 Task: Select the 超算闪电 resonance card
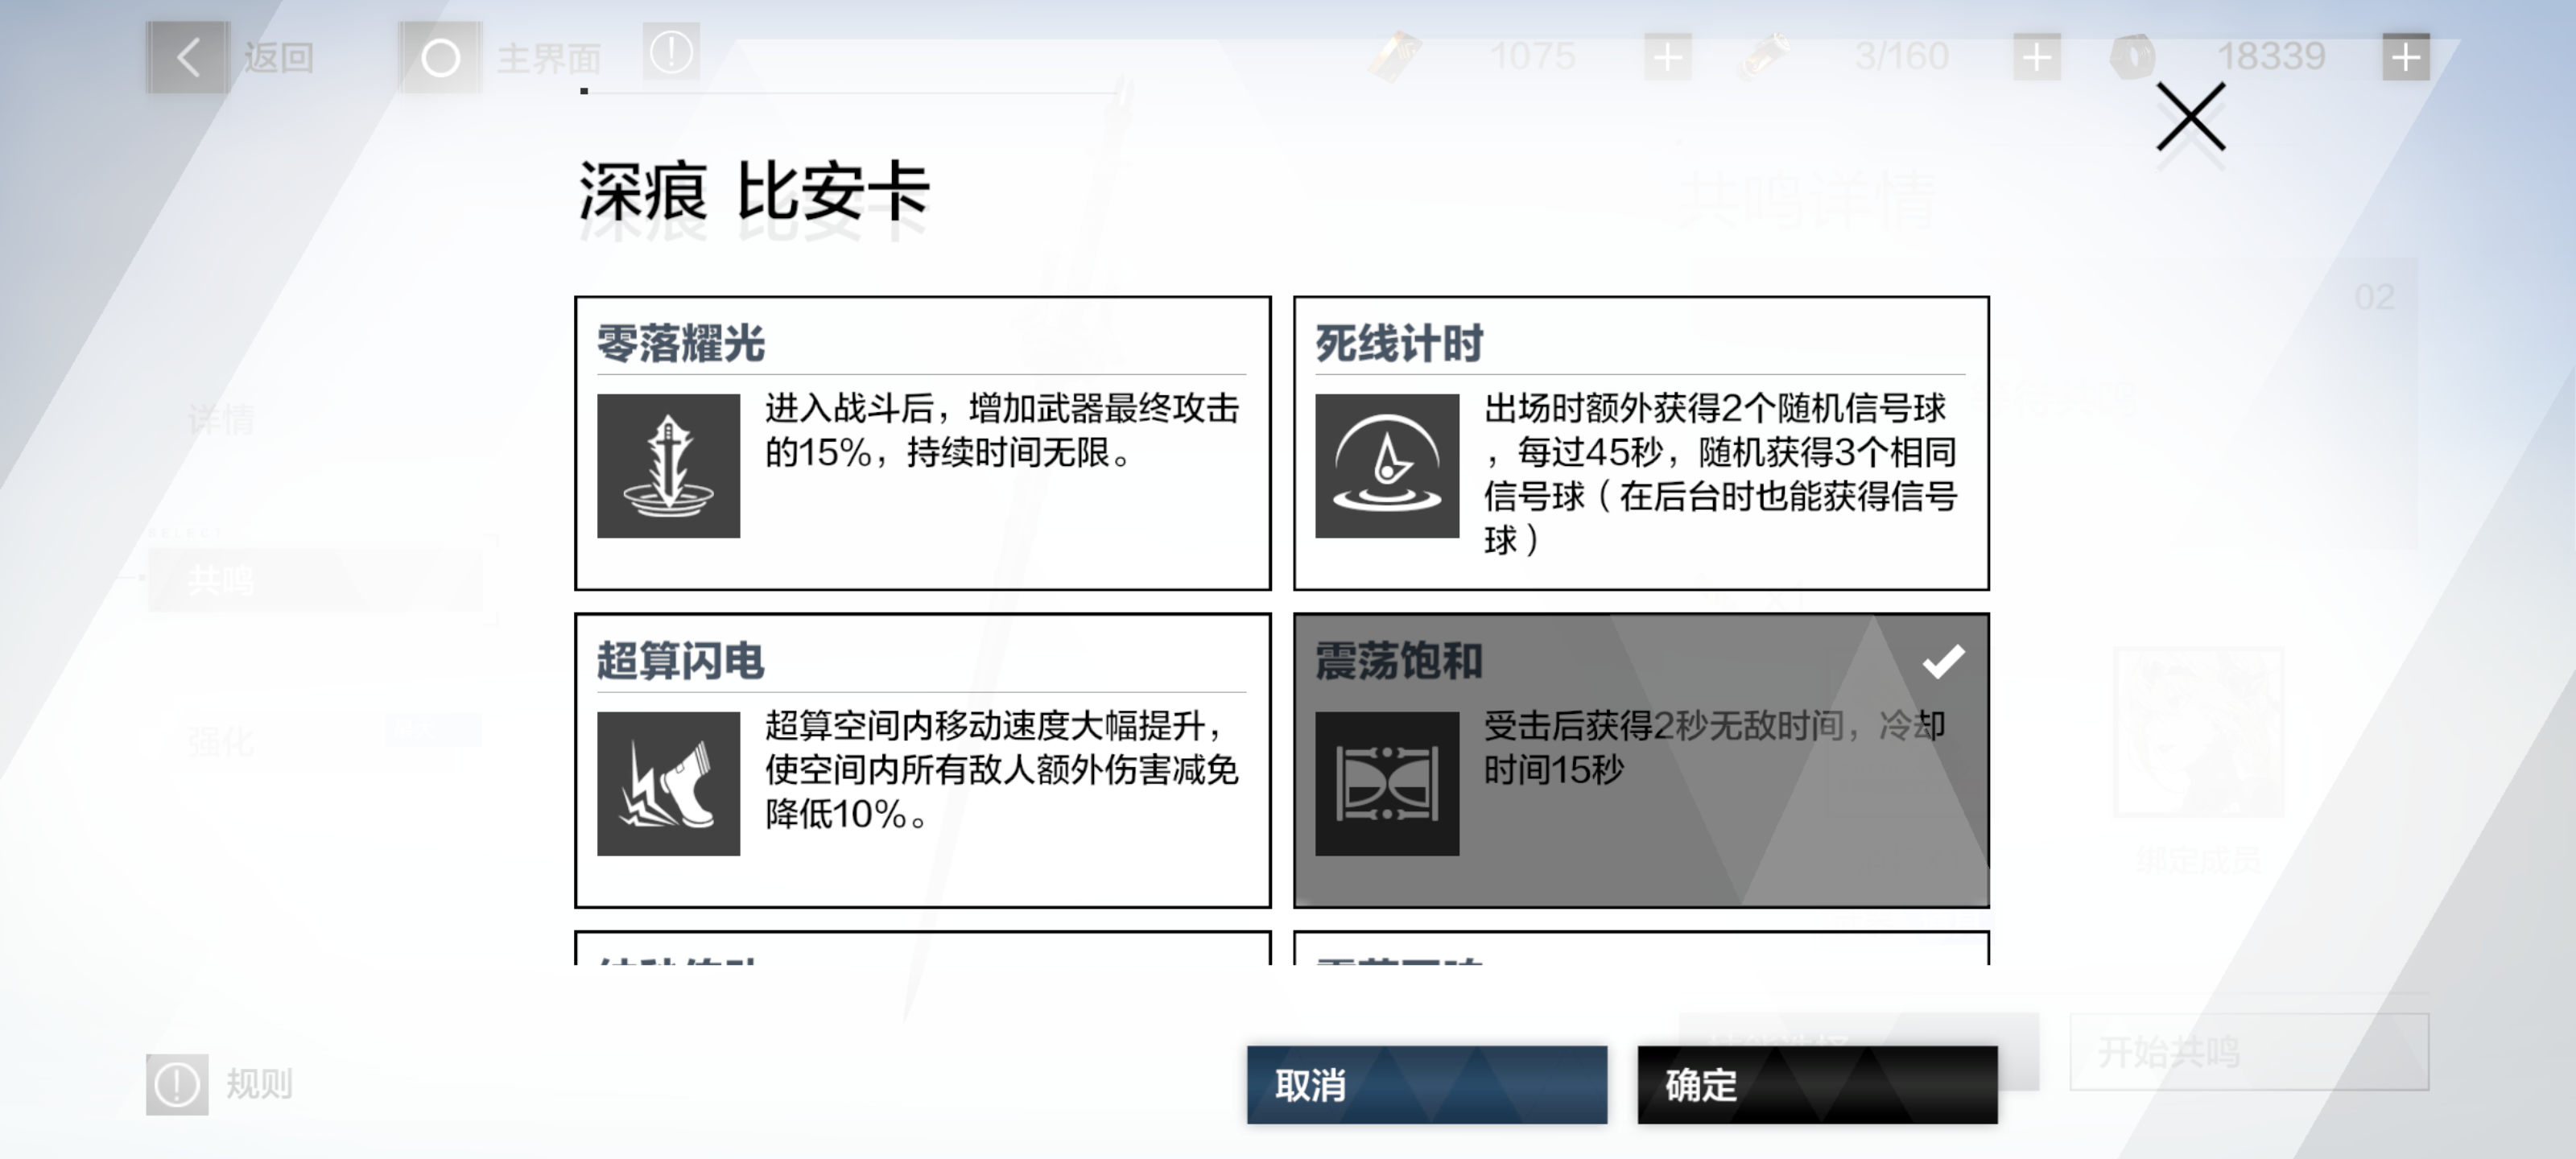923,761
